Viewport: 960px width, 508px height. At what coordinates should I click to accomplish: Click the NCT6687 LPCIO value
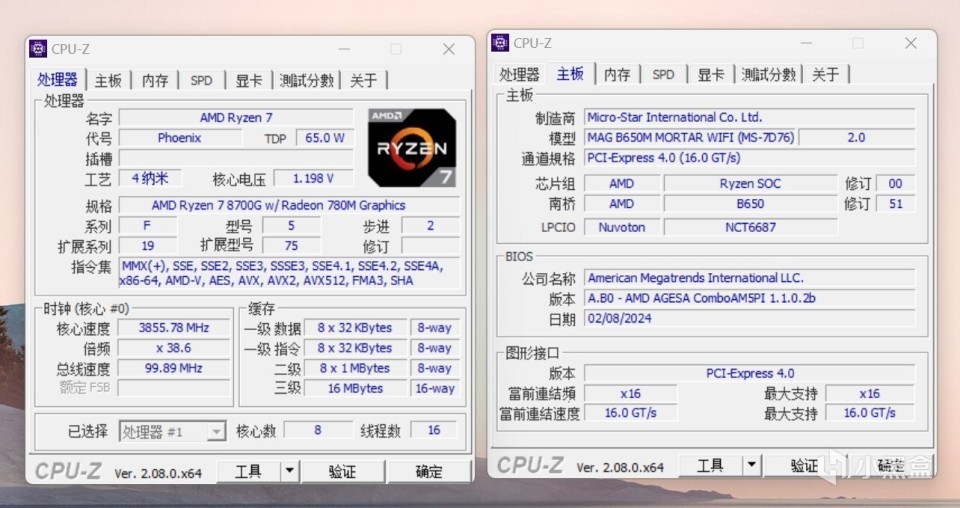click(751, 227)
